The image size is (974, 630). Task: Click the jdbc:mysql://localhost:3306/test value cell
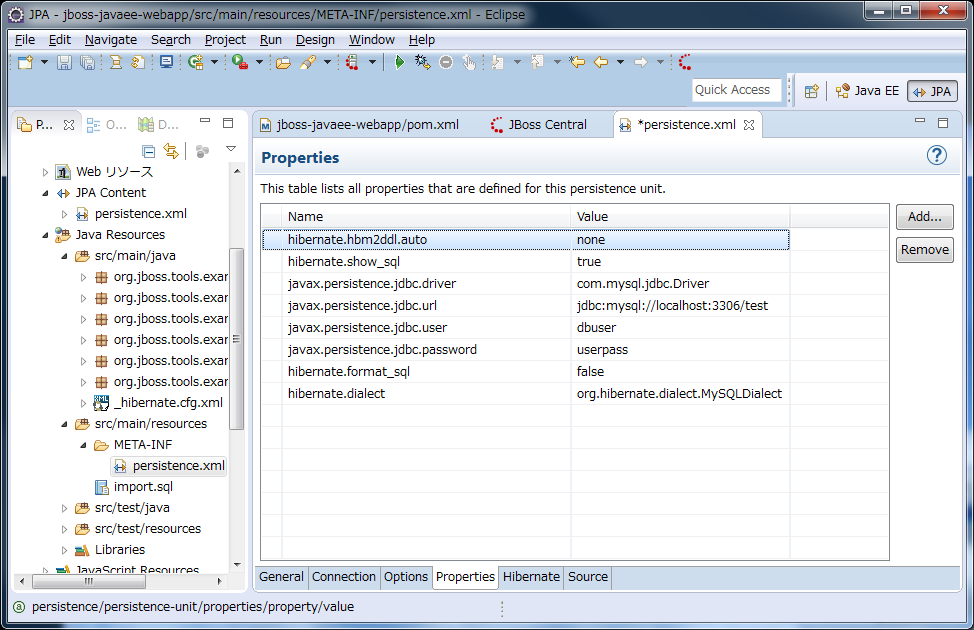pos(680,306)
